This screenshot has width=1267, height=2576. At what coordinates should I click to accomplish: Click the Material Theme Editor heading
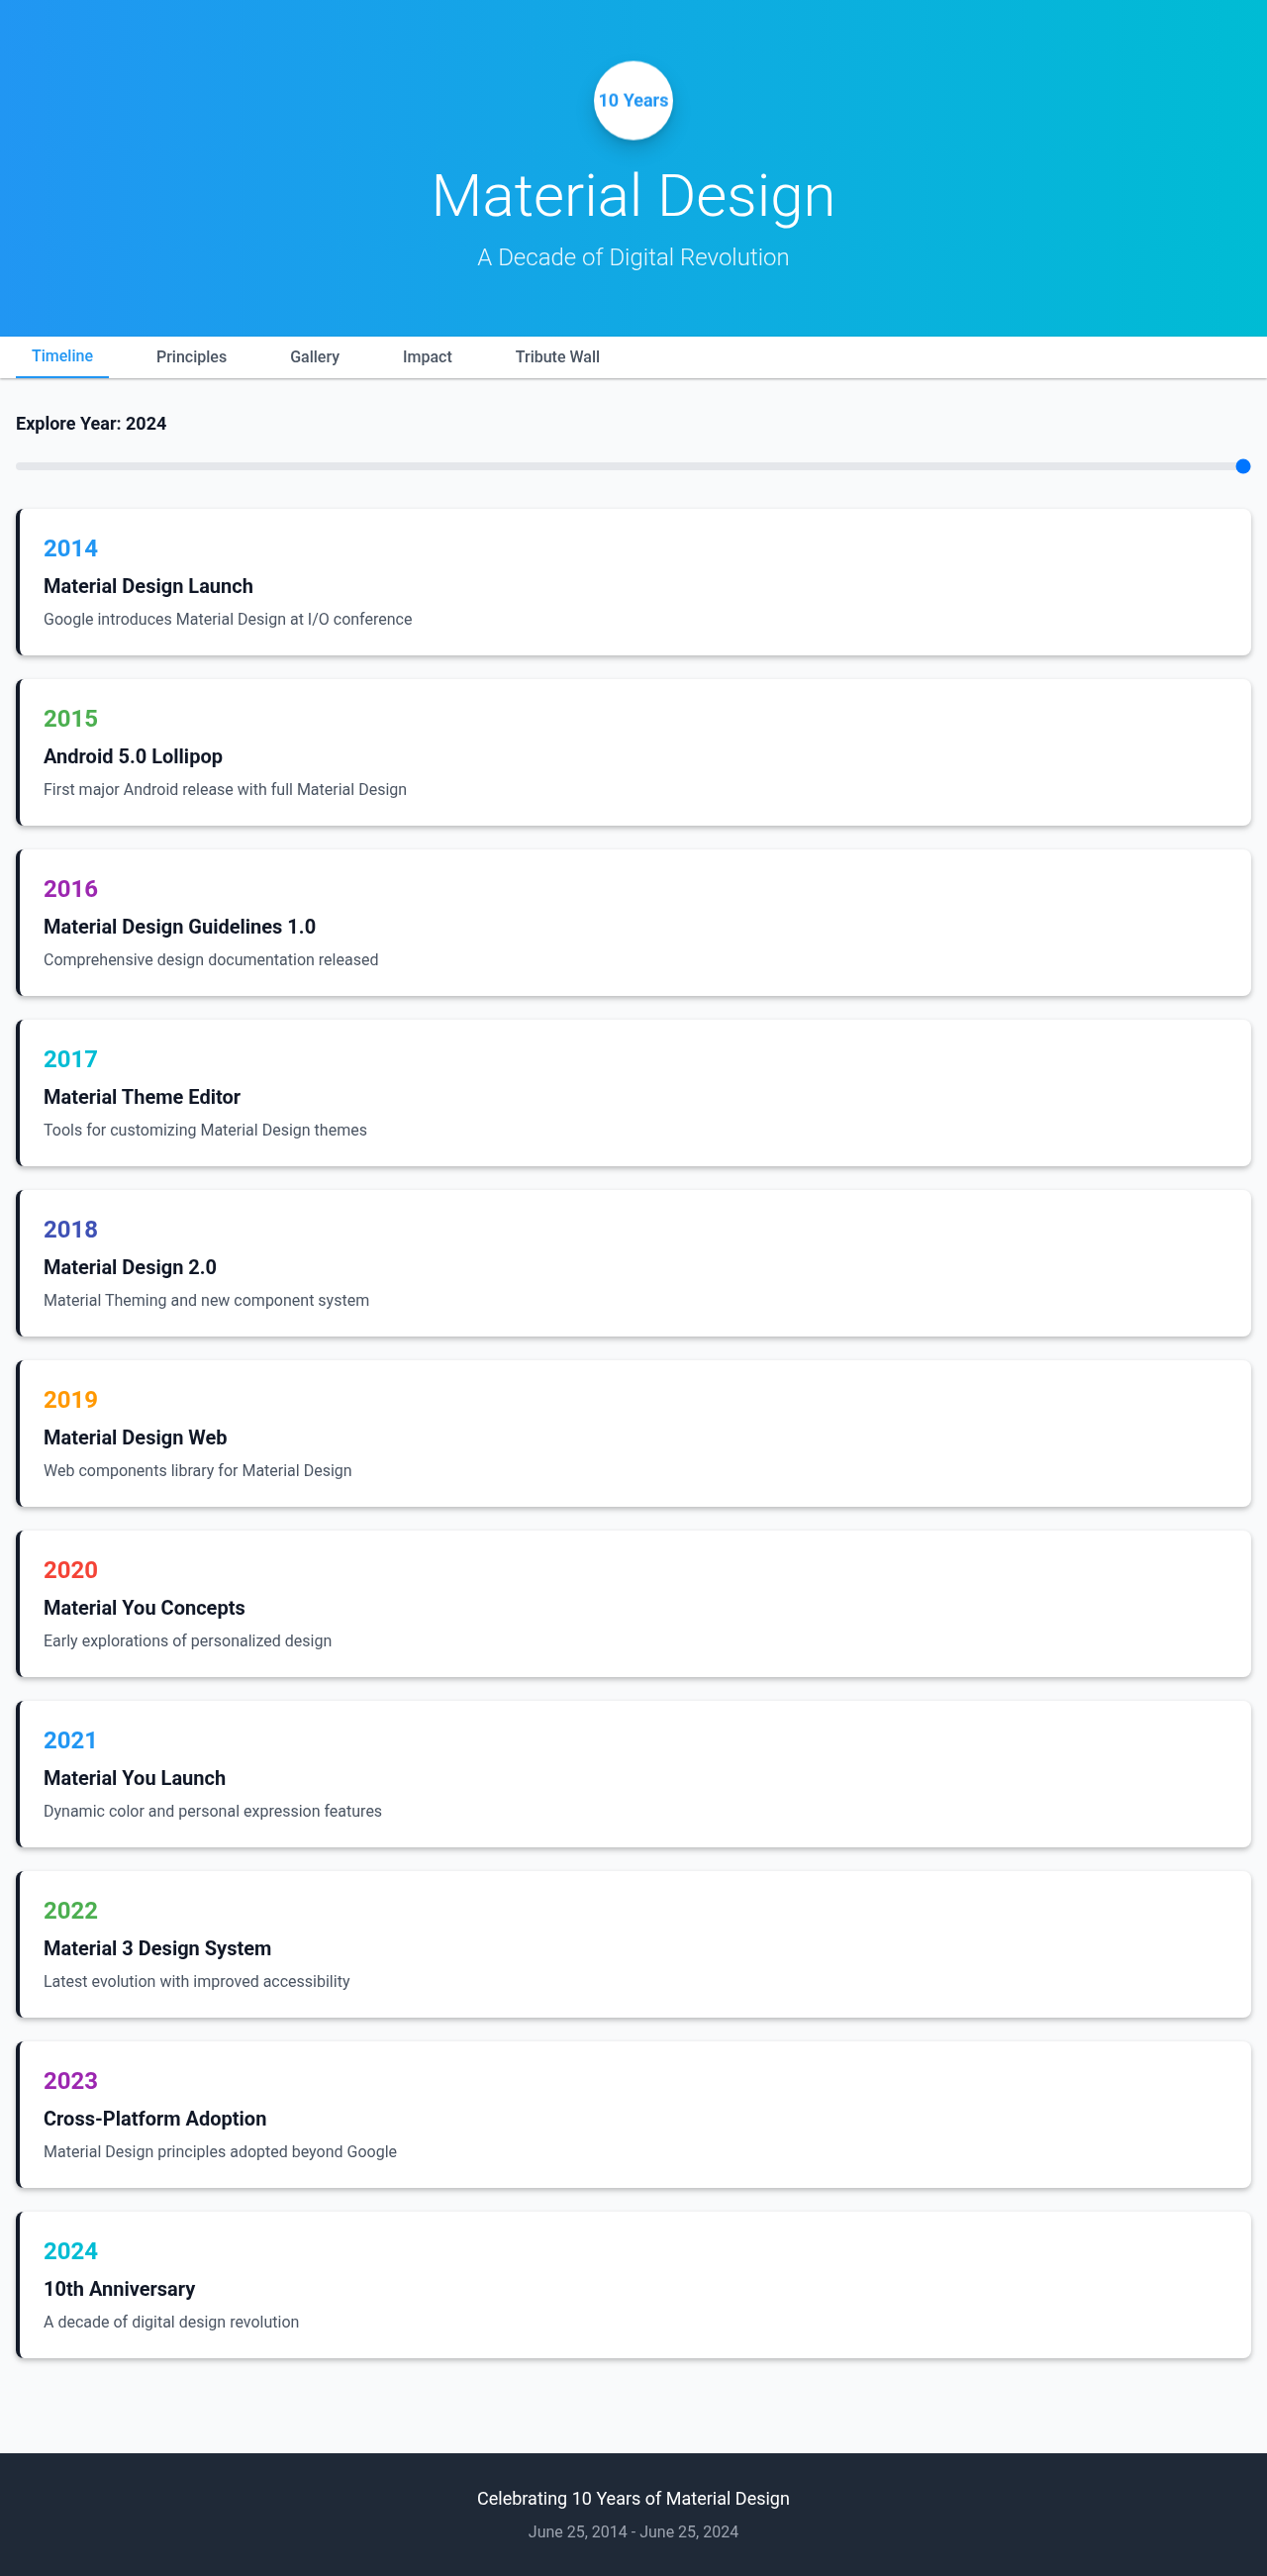point(141,1097)
